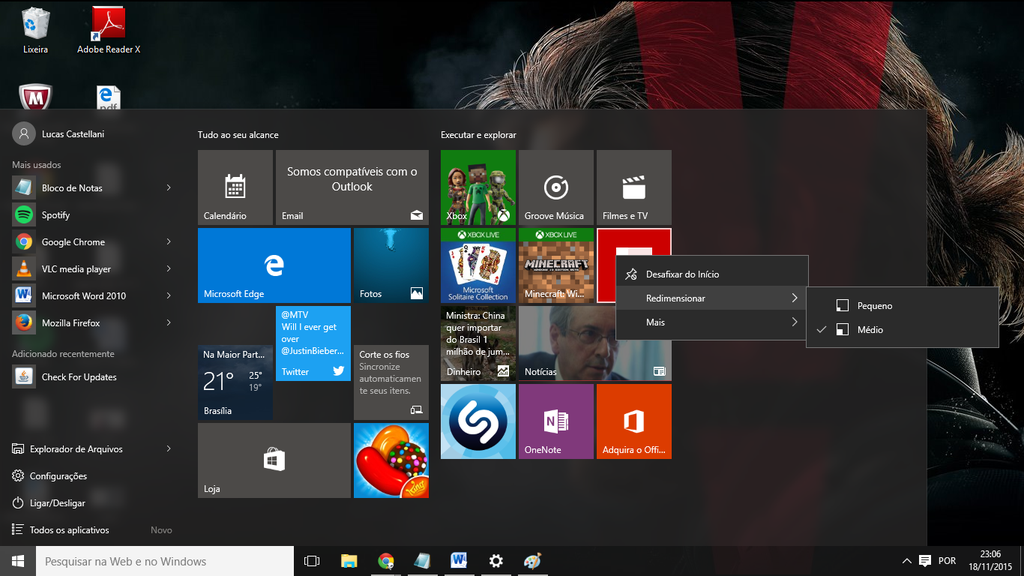Open Microsoft Word 2010 from list
Viewport: 1024px width, 576px height.
point(83,296)
